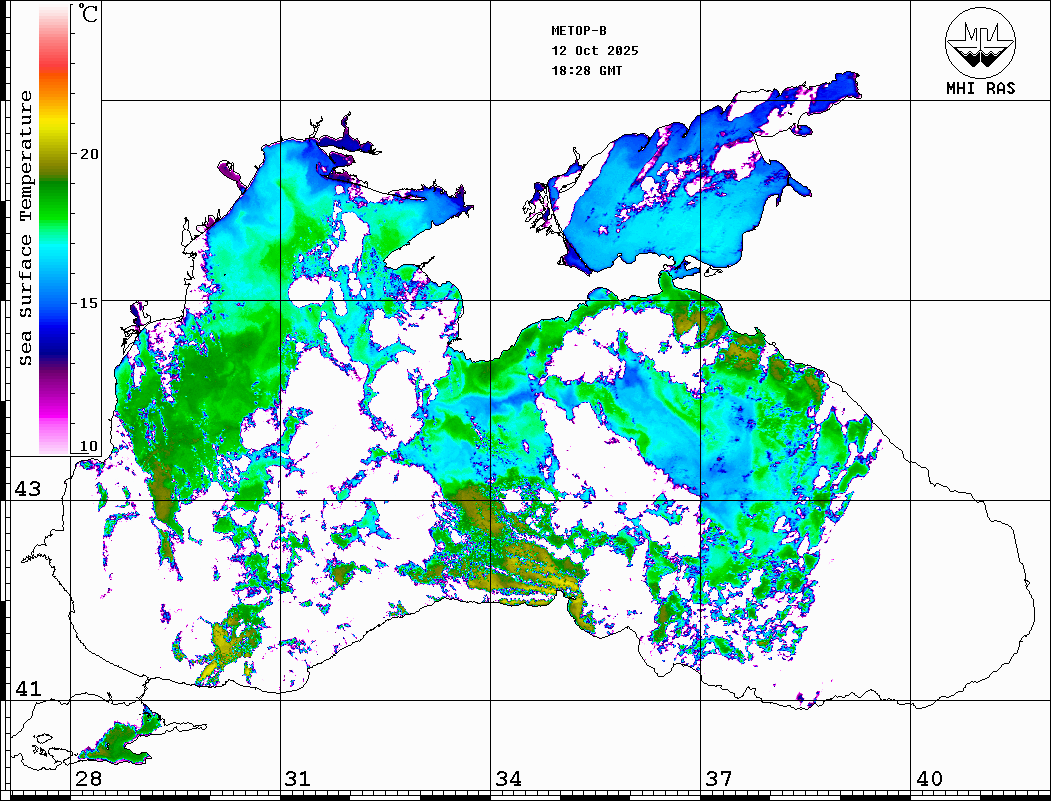The height and width of the screenshot is (801, 1051).
Task: Click the MHI RAS text under logo
Action: 980,89
